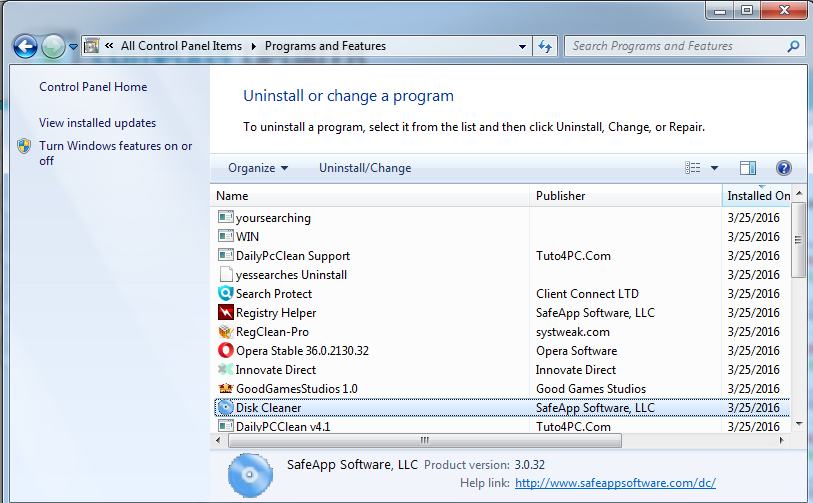813x503 pixels.
Task: Click the GoodGamesStudios crown icon
Action: coord(225,389)
